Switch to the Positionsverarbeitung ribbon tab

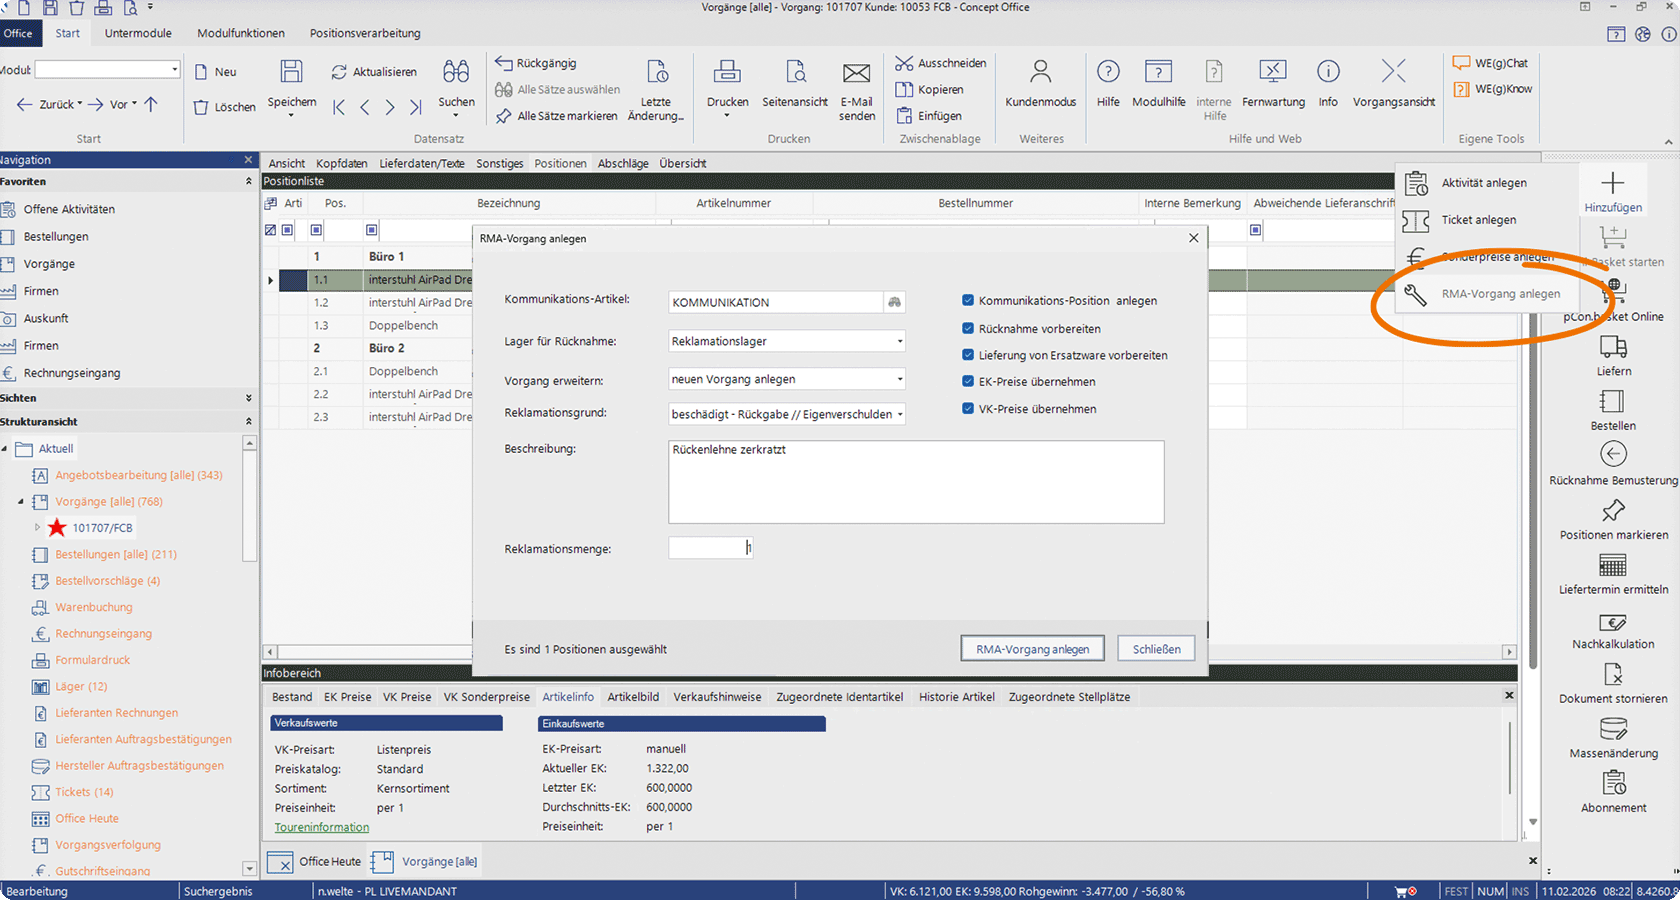pos(365,33)
